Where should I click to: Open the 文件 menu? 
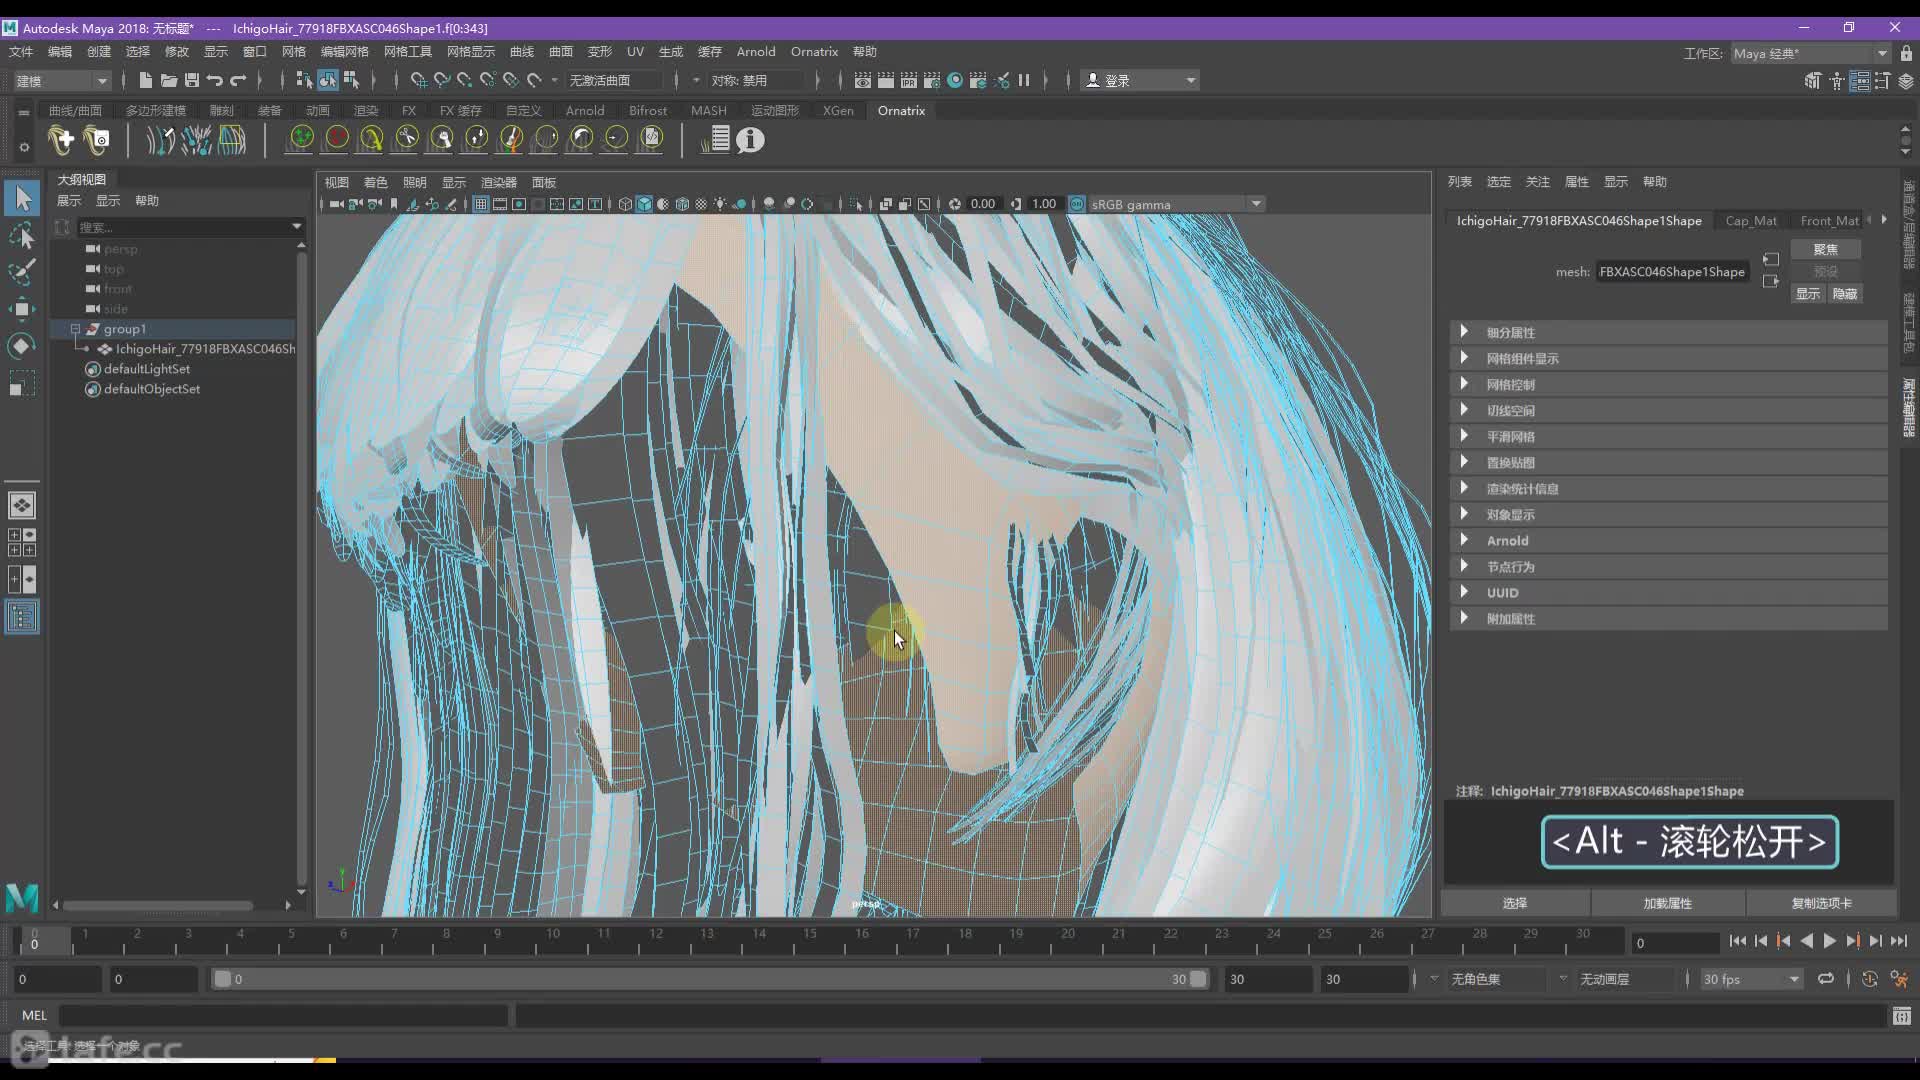pos(21,52)
